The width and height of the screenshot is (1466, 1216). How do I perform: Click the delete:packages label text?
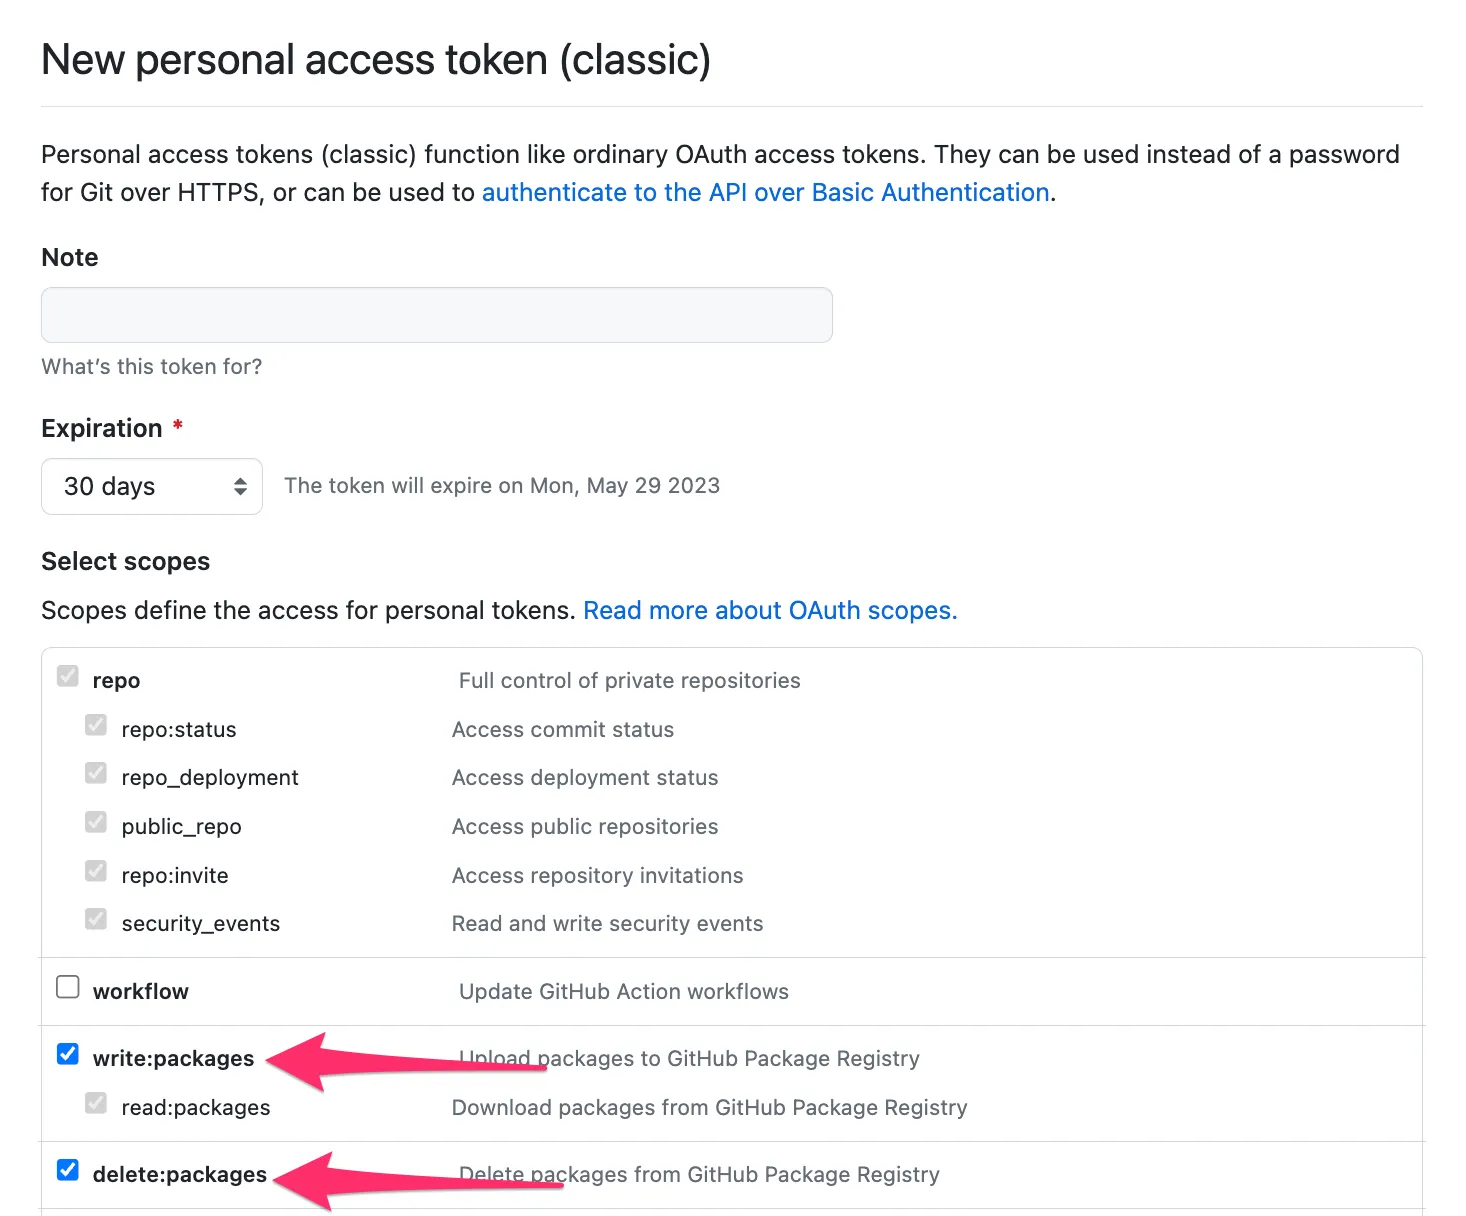pyautogui.click(x=180, y=1174)
